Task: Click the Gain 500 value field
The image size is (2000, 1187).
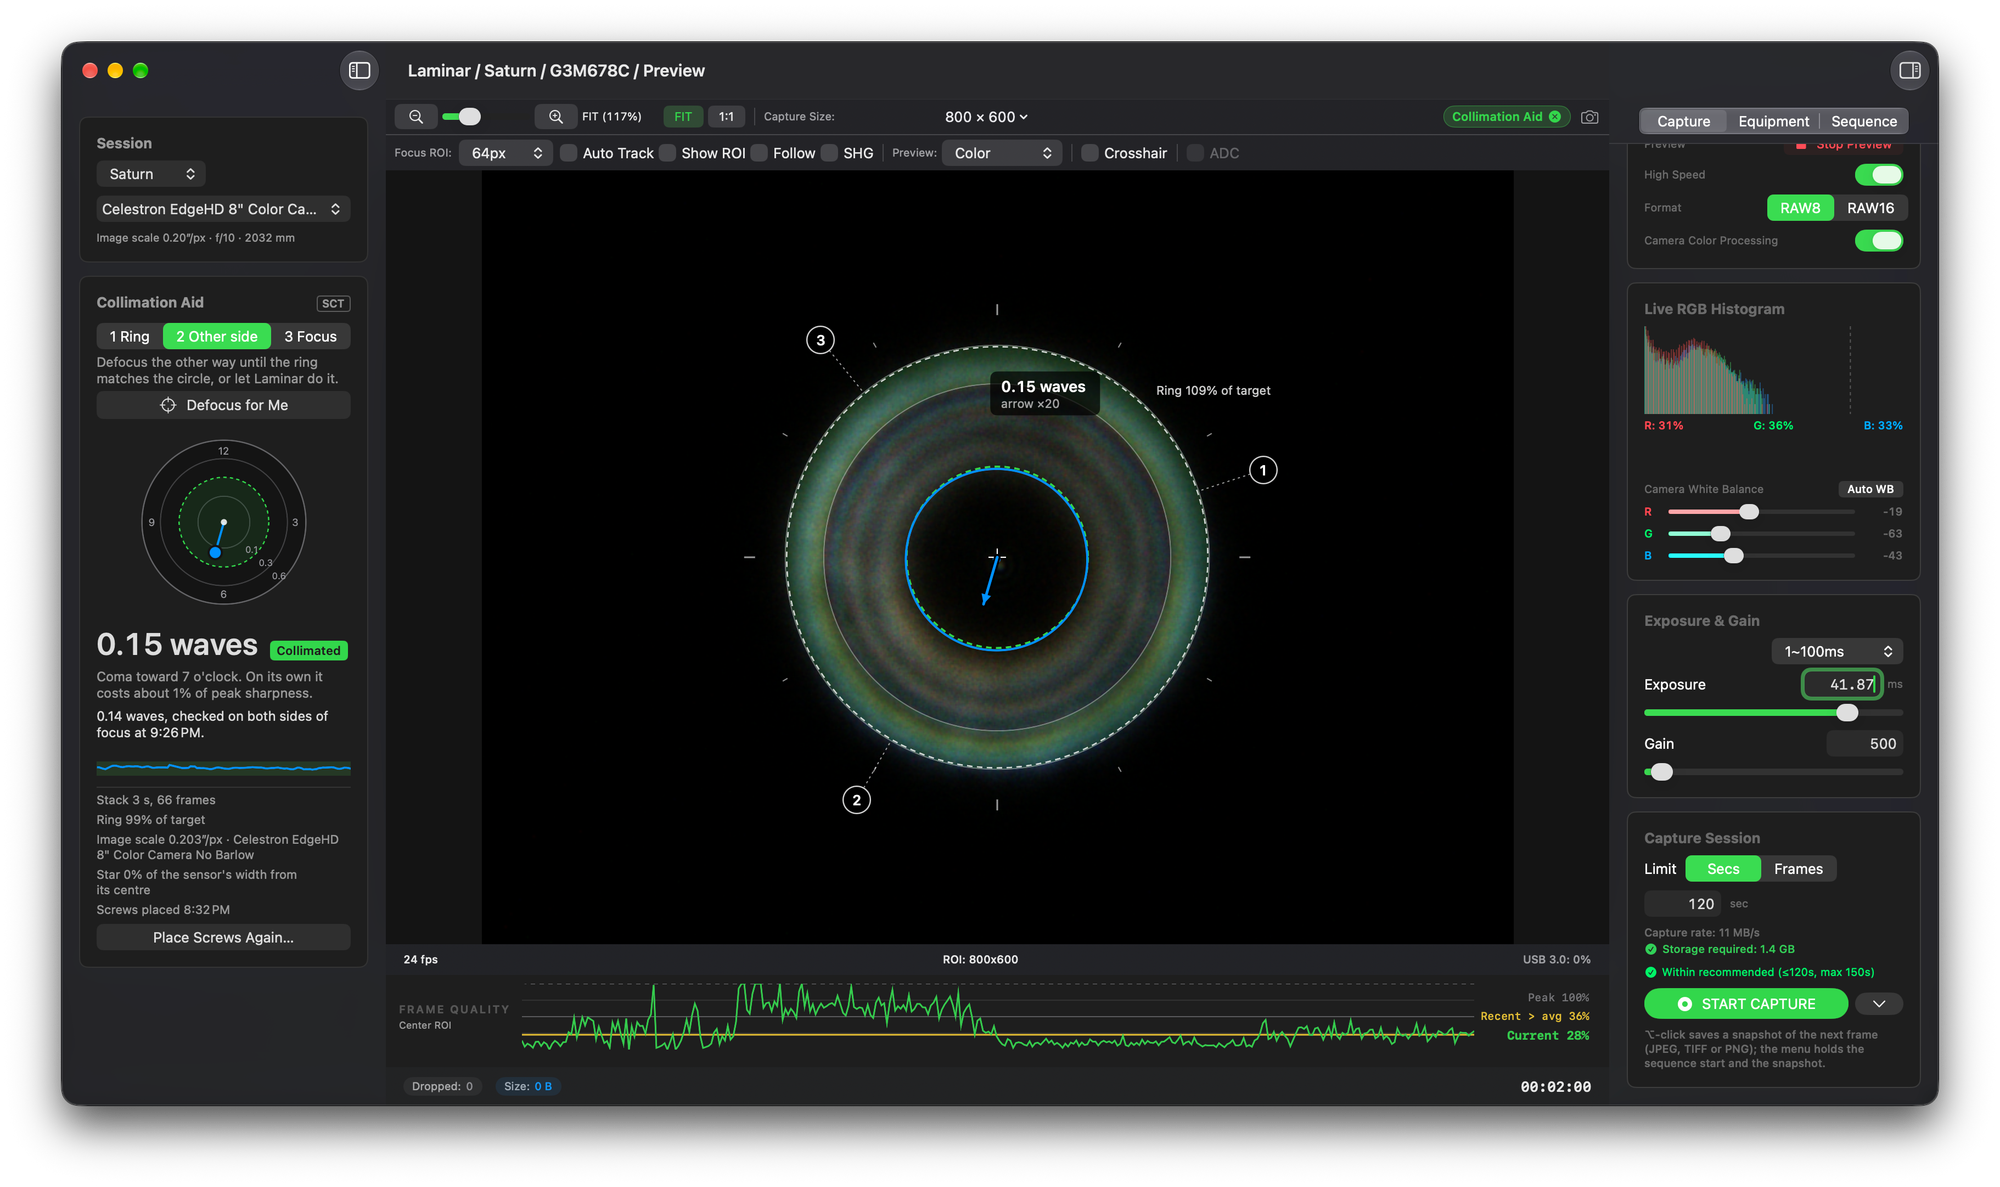Action: point(1865,744)
